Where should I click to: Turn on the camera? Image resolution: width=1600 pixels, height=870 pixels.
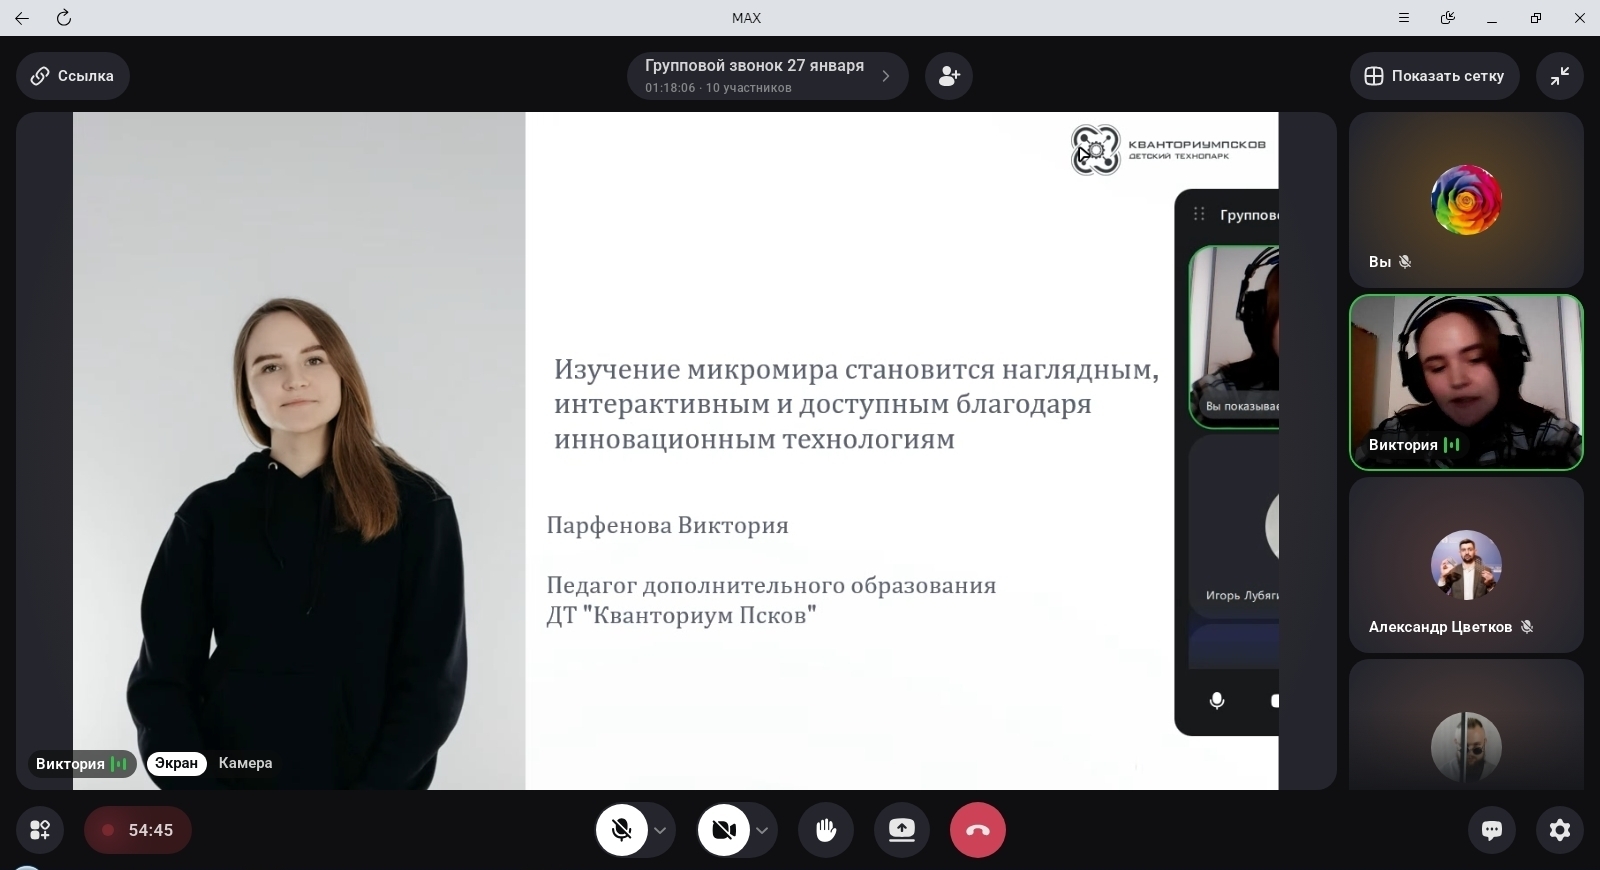(723, 830)
